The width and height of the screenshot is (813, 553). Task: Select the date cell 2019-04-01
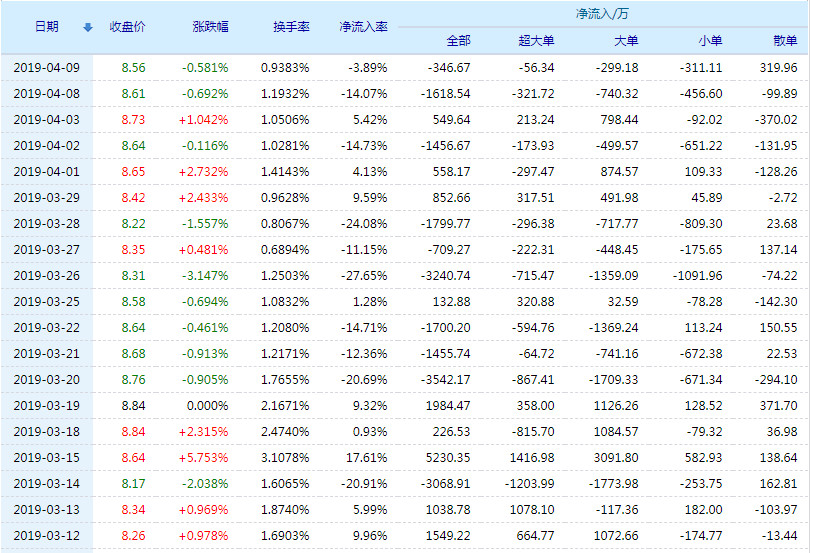pyautogui.click(x=47, y=172)
